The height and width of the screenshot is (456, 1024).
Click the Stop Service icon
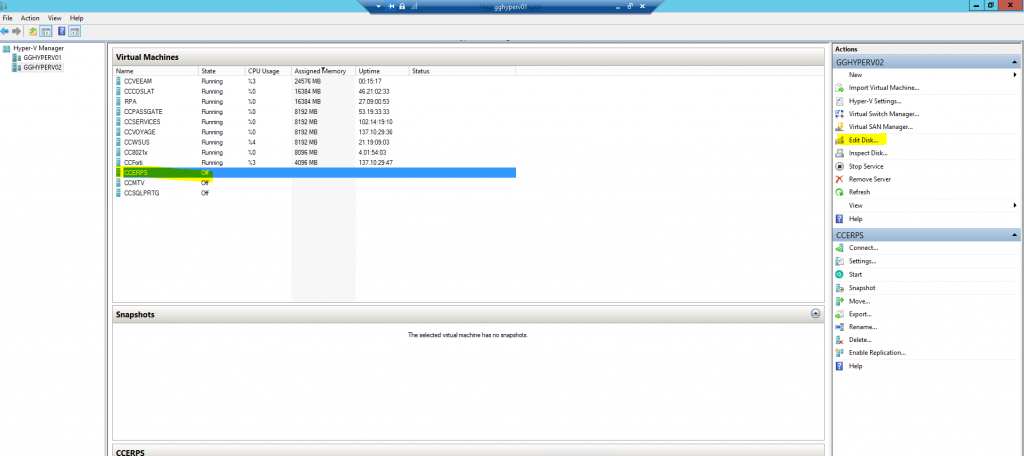pyautogui.click(x=840, y=166)
